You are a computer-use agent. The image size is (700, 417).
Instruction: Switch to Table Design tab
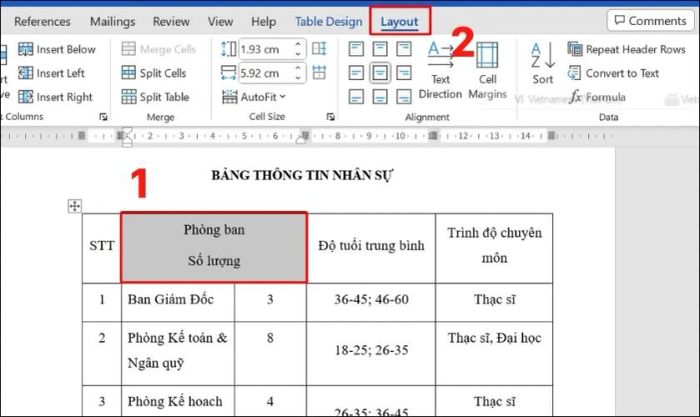pos(329,21)
